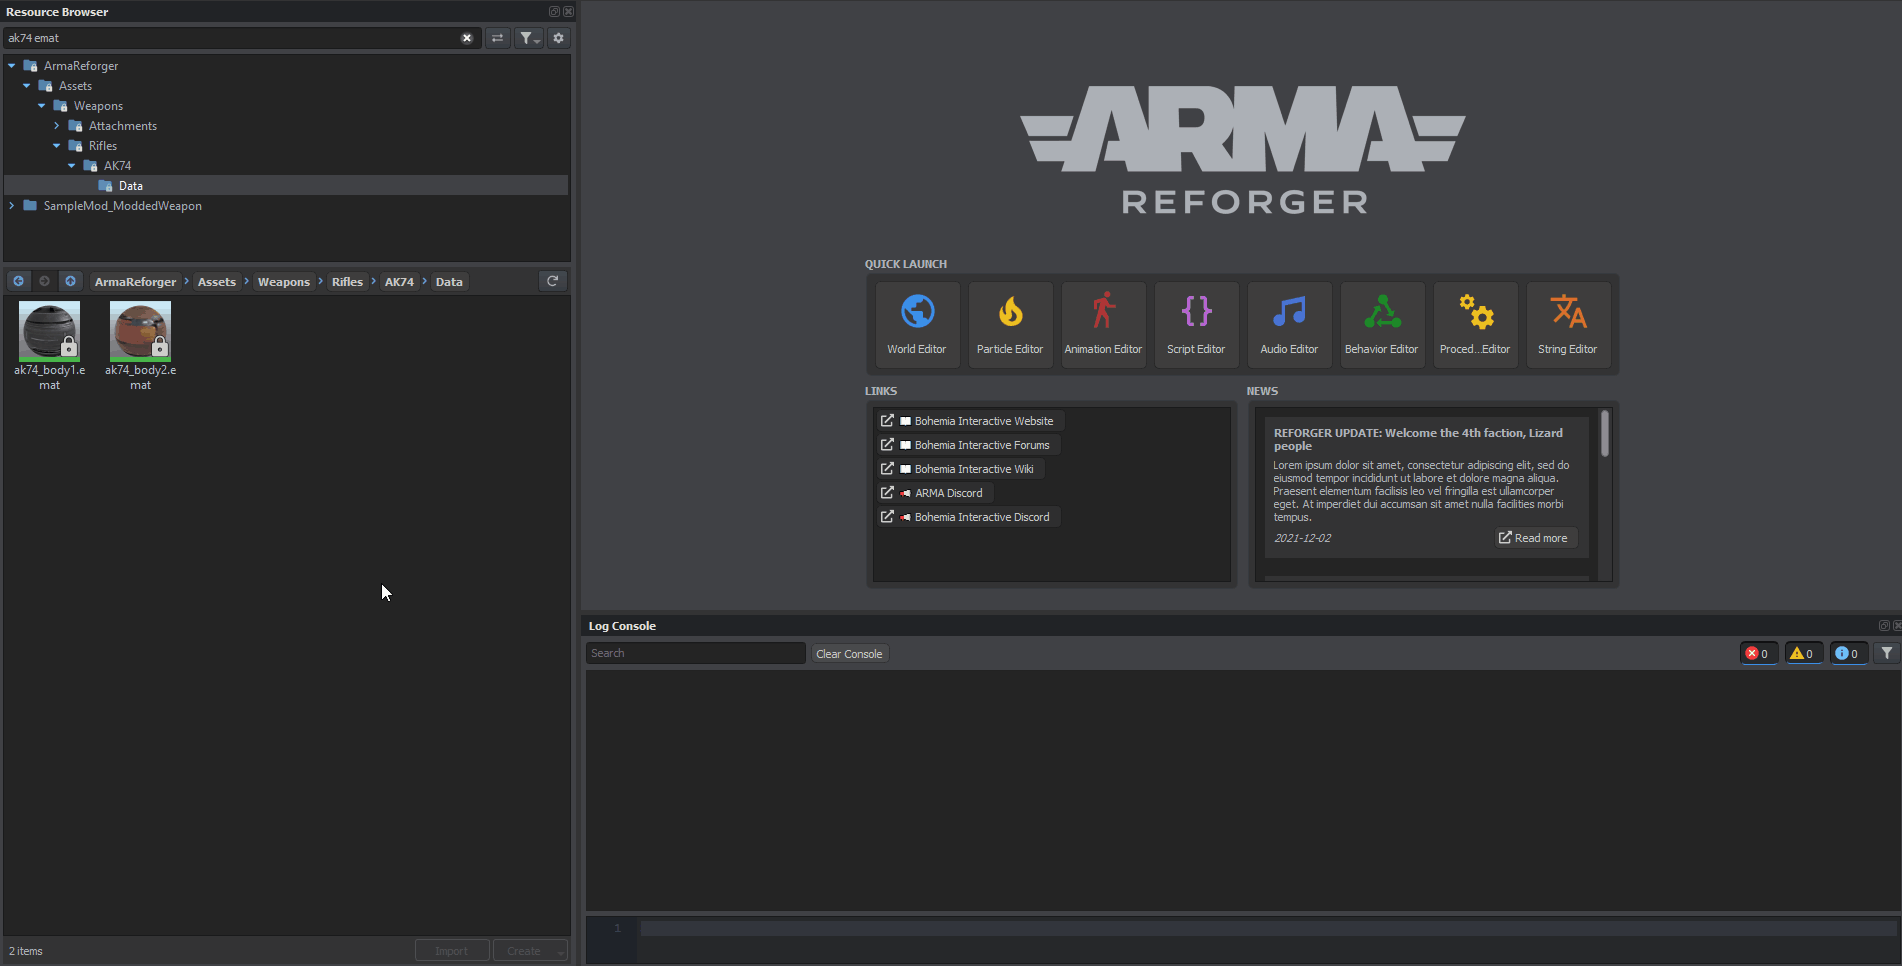Expand the SampleMod_ModdedWeapon node
The height and width of the screenshot is (966, 1902).
pos(12,206)
